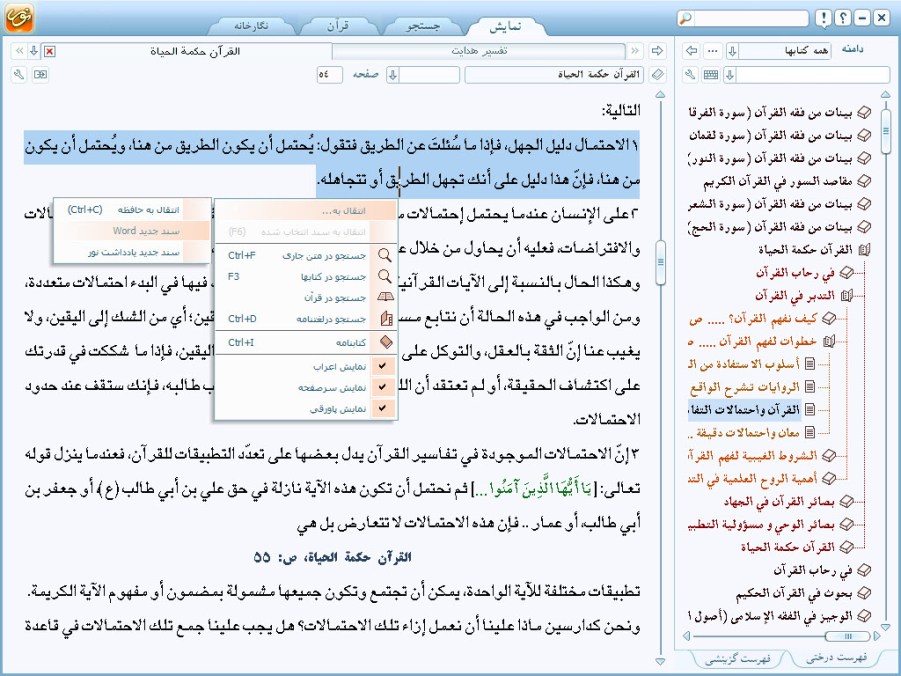901x676 pixels.
Task: Click the three-dots button beside the scope selector
Action: click(713, 51)
